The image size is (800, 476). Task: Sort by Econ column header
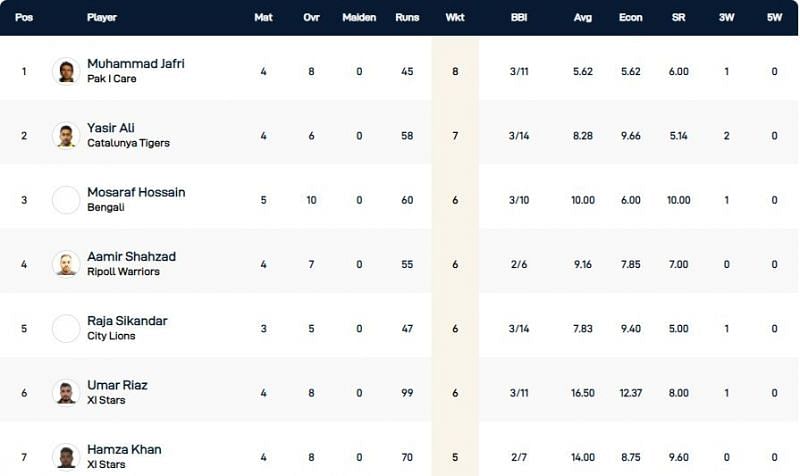(x=631, y=18)
